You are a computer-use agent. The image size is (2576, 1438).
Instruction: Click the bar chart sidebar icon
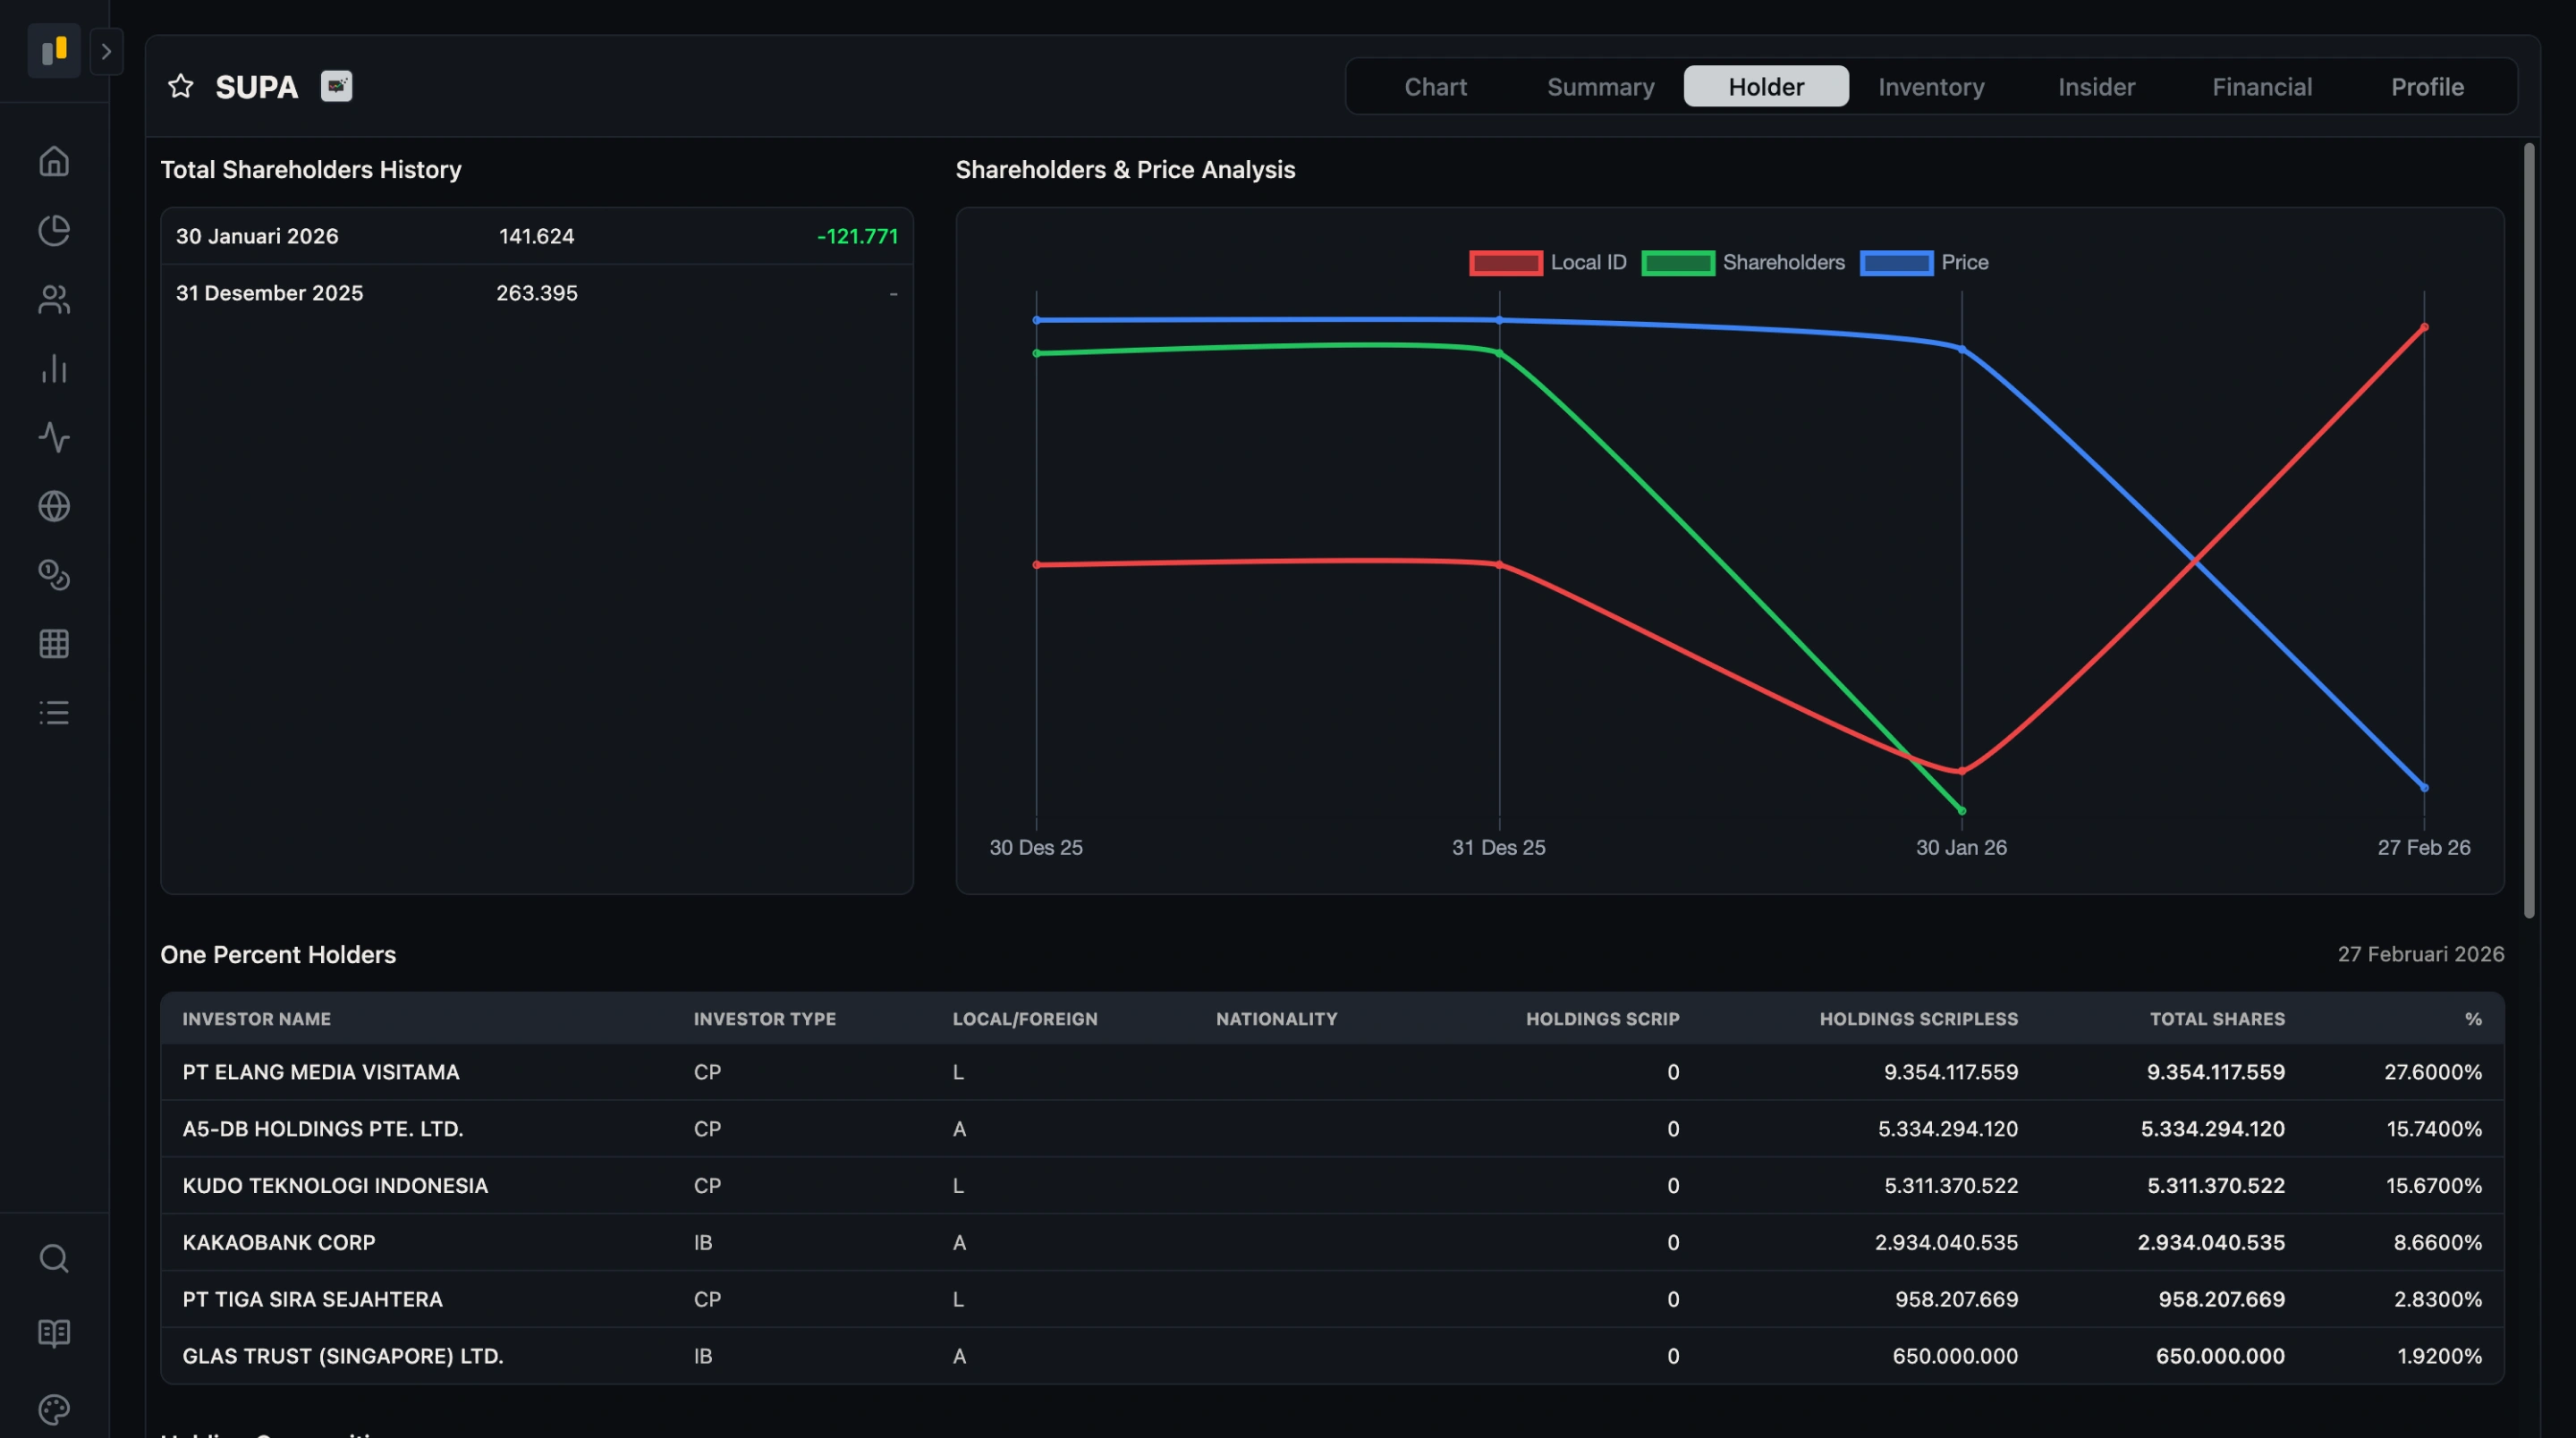pos(54,368)
